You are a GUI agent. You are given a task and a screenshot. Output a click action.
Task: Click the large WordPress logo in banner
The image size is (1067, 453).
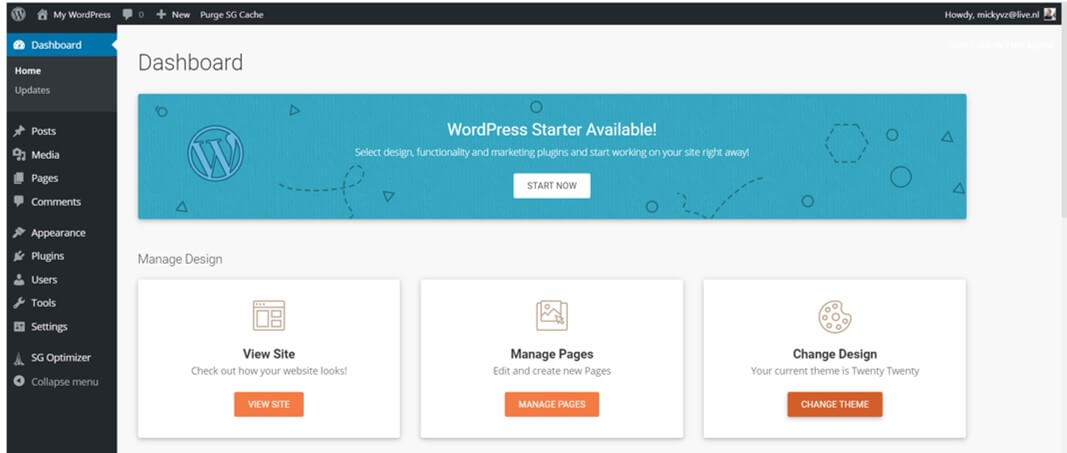[215, 154]
